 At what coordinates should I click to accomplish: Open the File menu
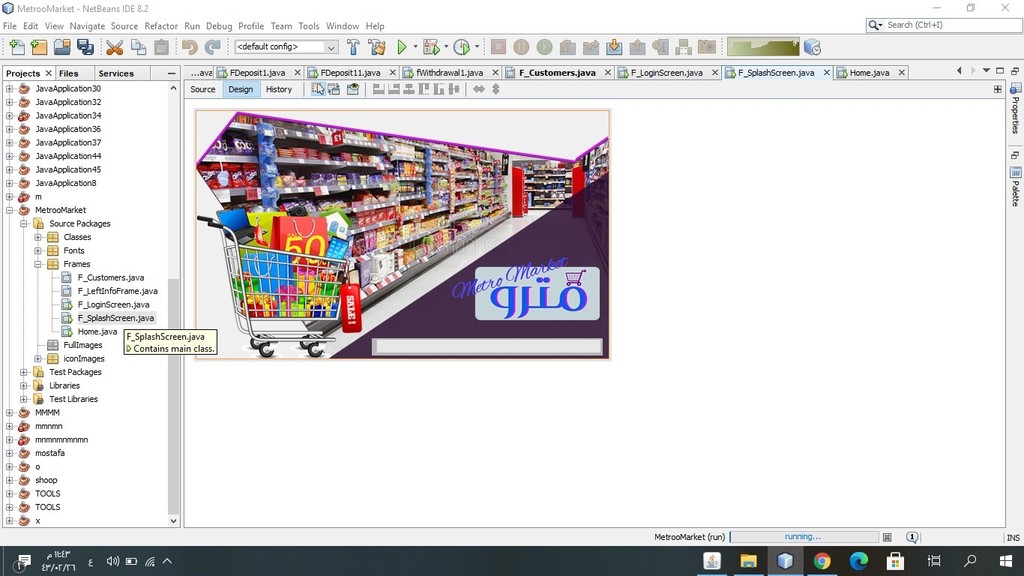pyautogui.click(x=10, y=26)
